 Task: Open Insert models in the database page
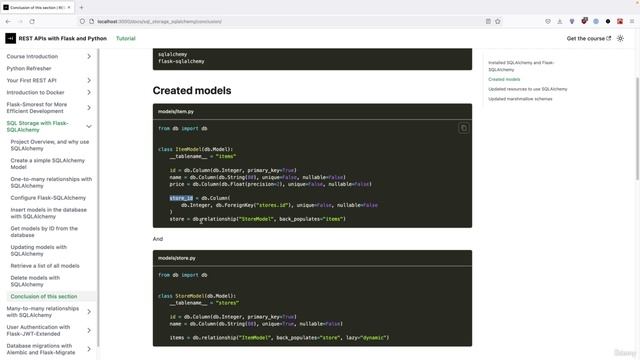(49, 213)
